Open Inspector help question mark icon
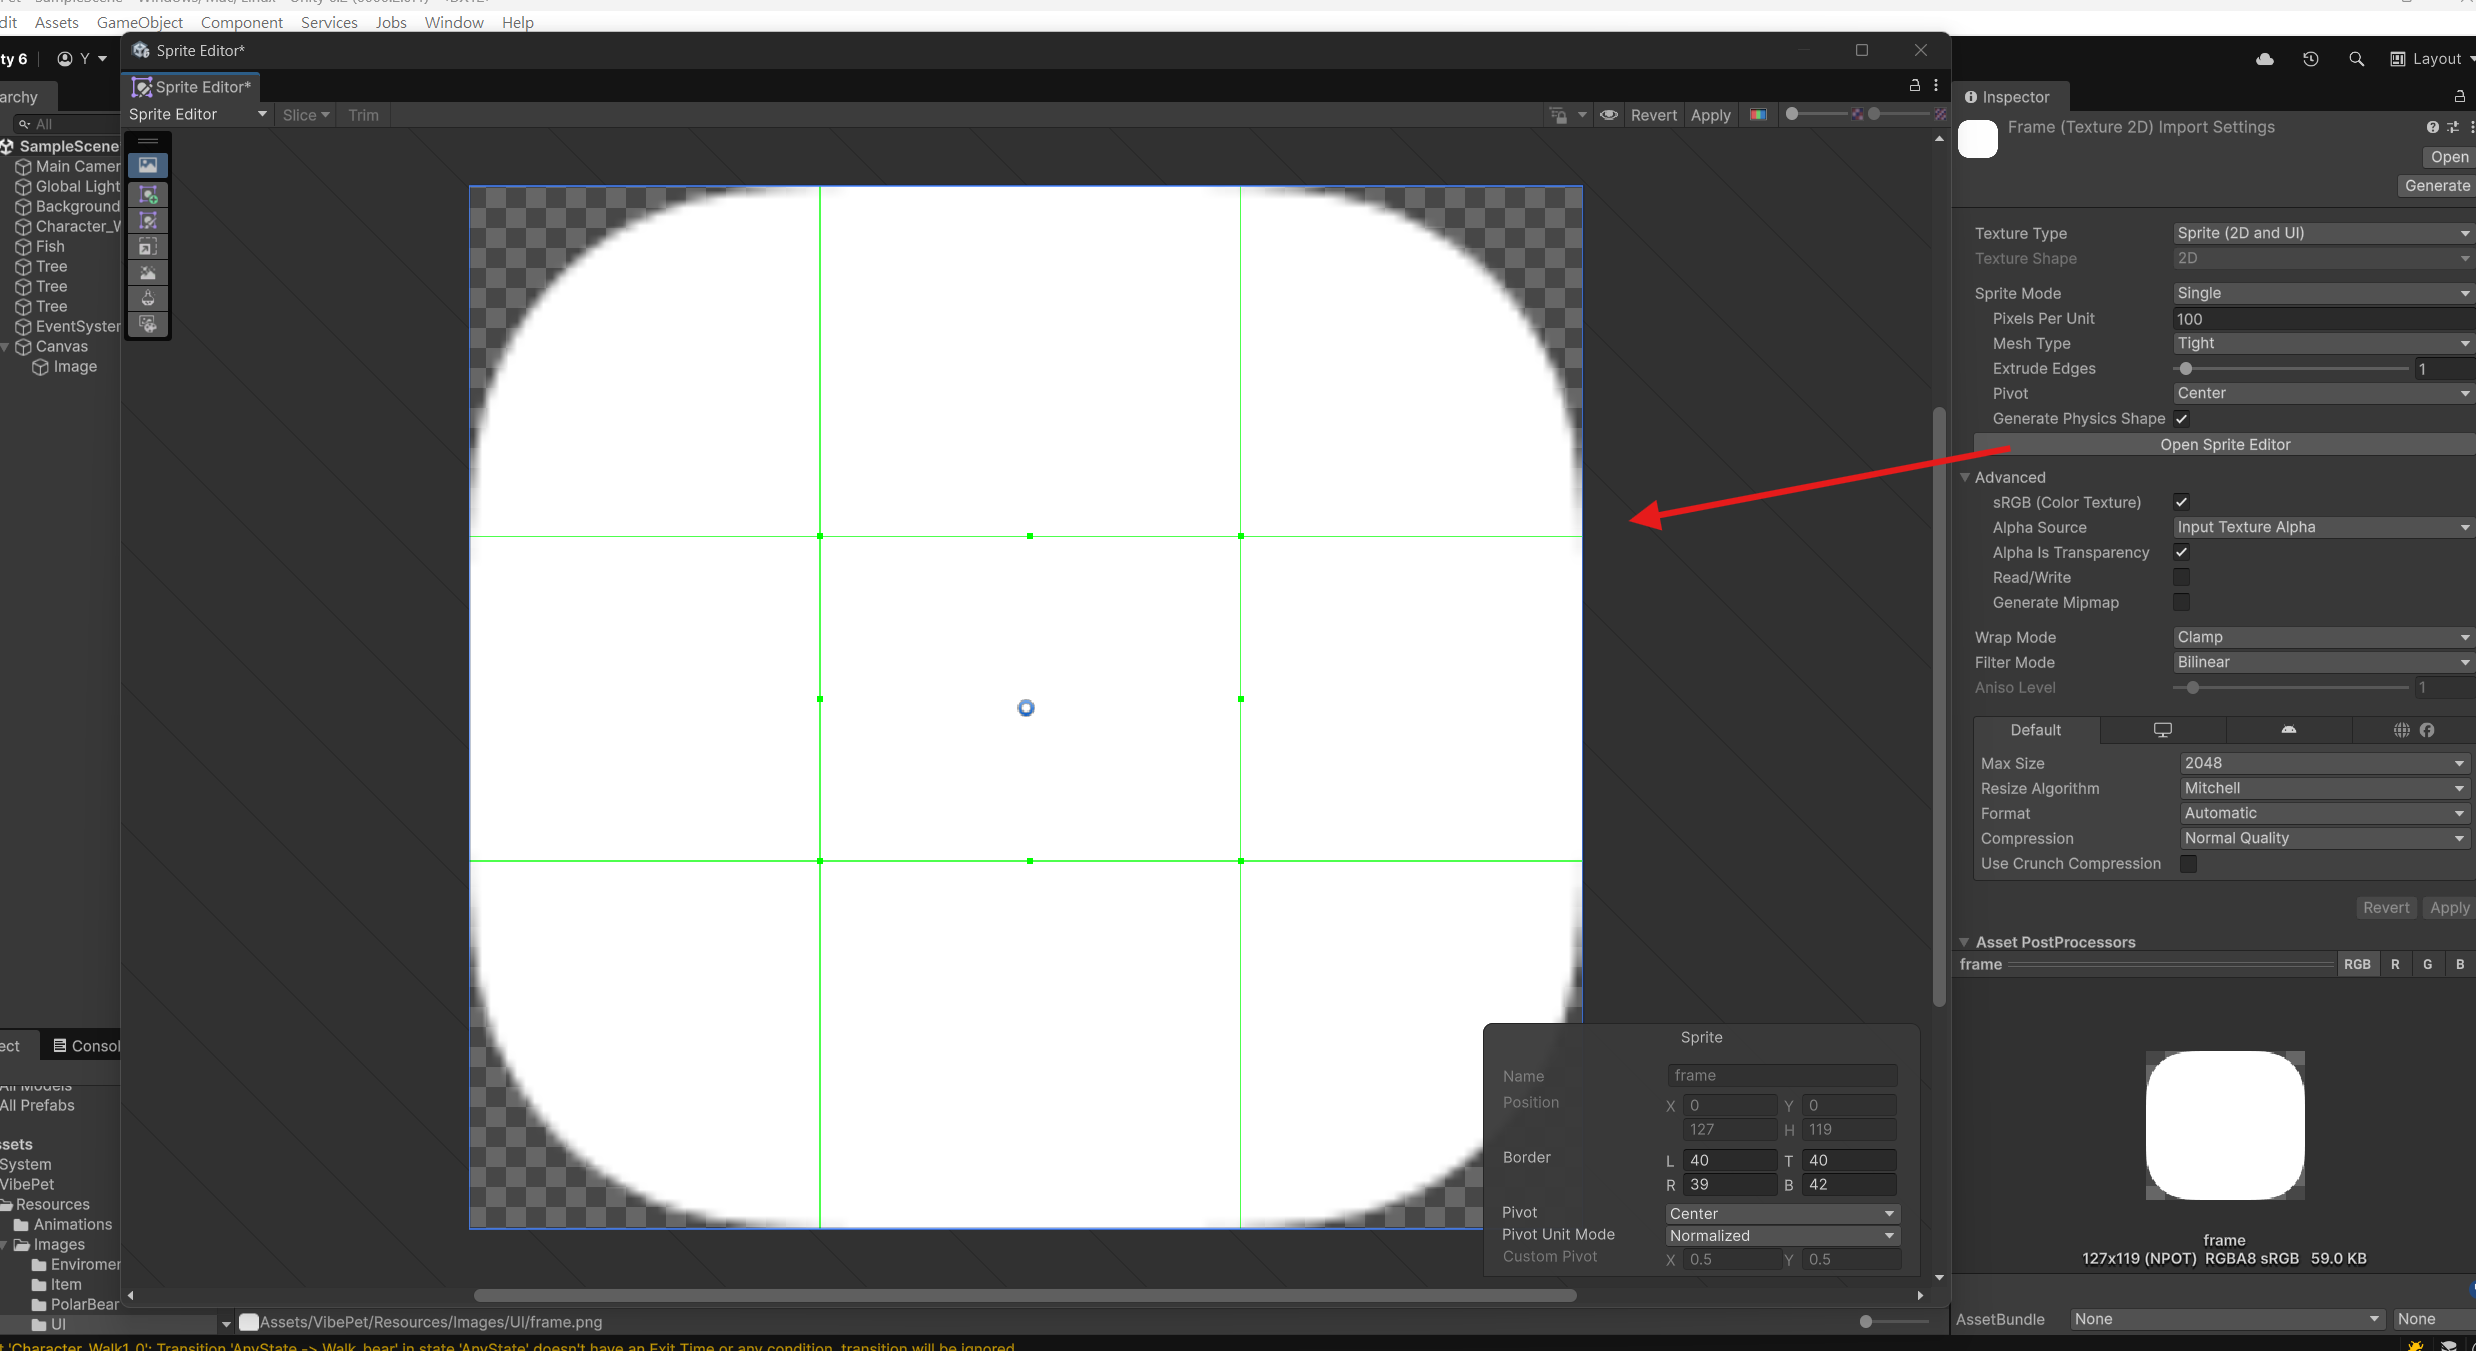Screen dimensions: 2476x1351 click(x=2432, y=127)
